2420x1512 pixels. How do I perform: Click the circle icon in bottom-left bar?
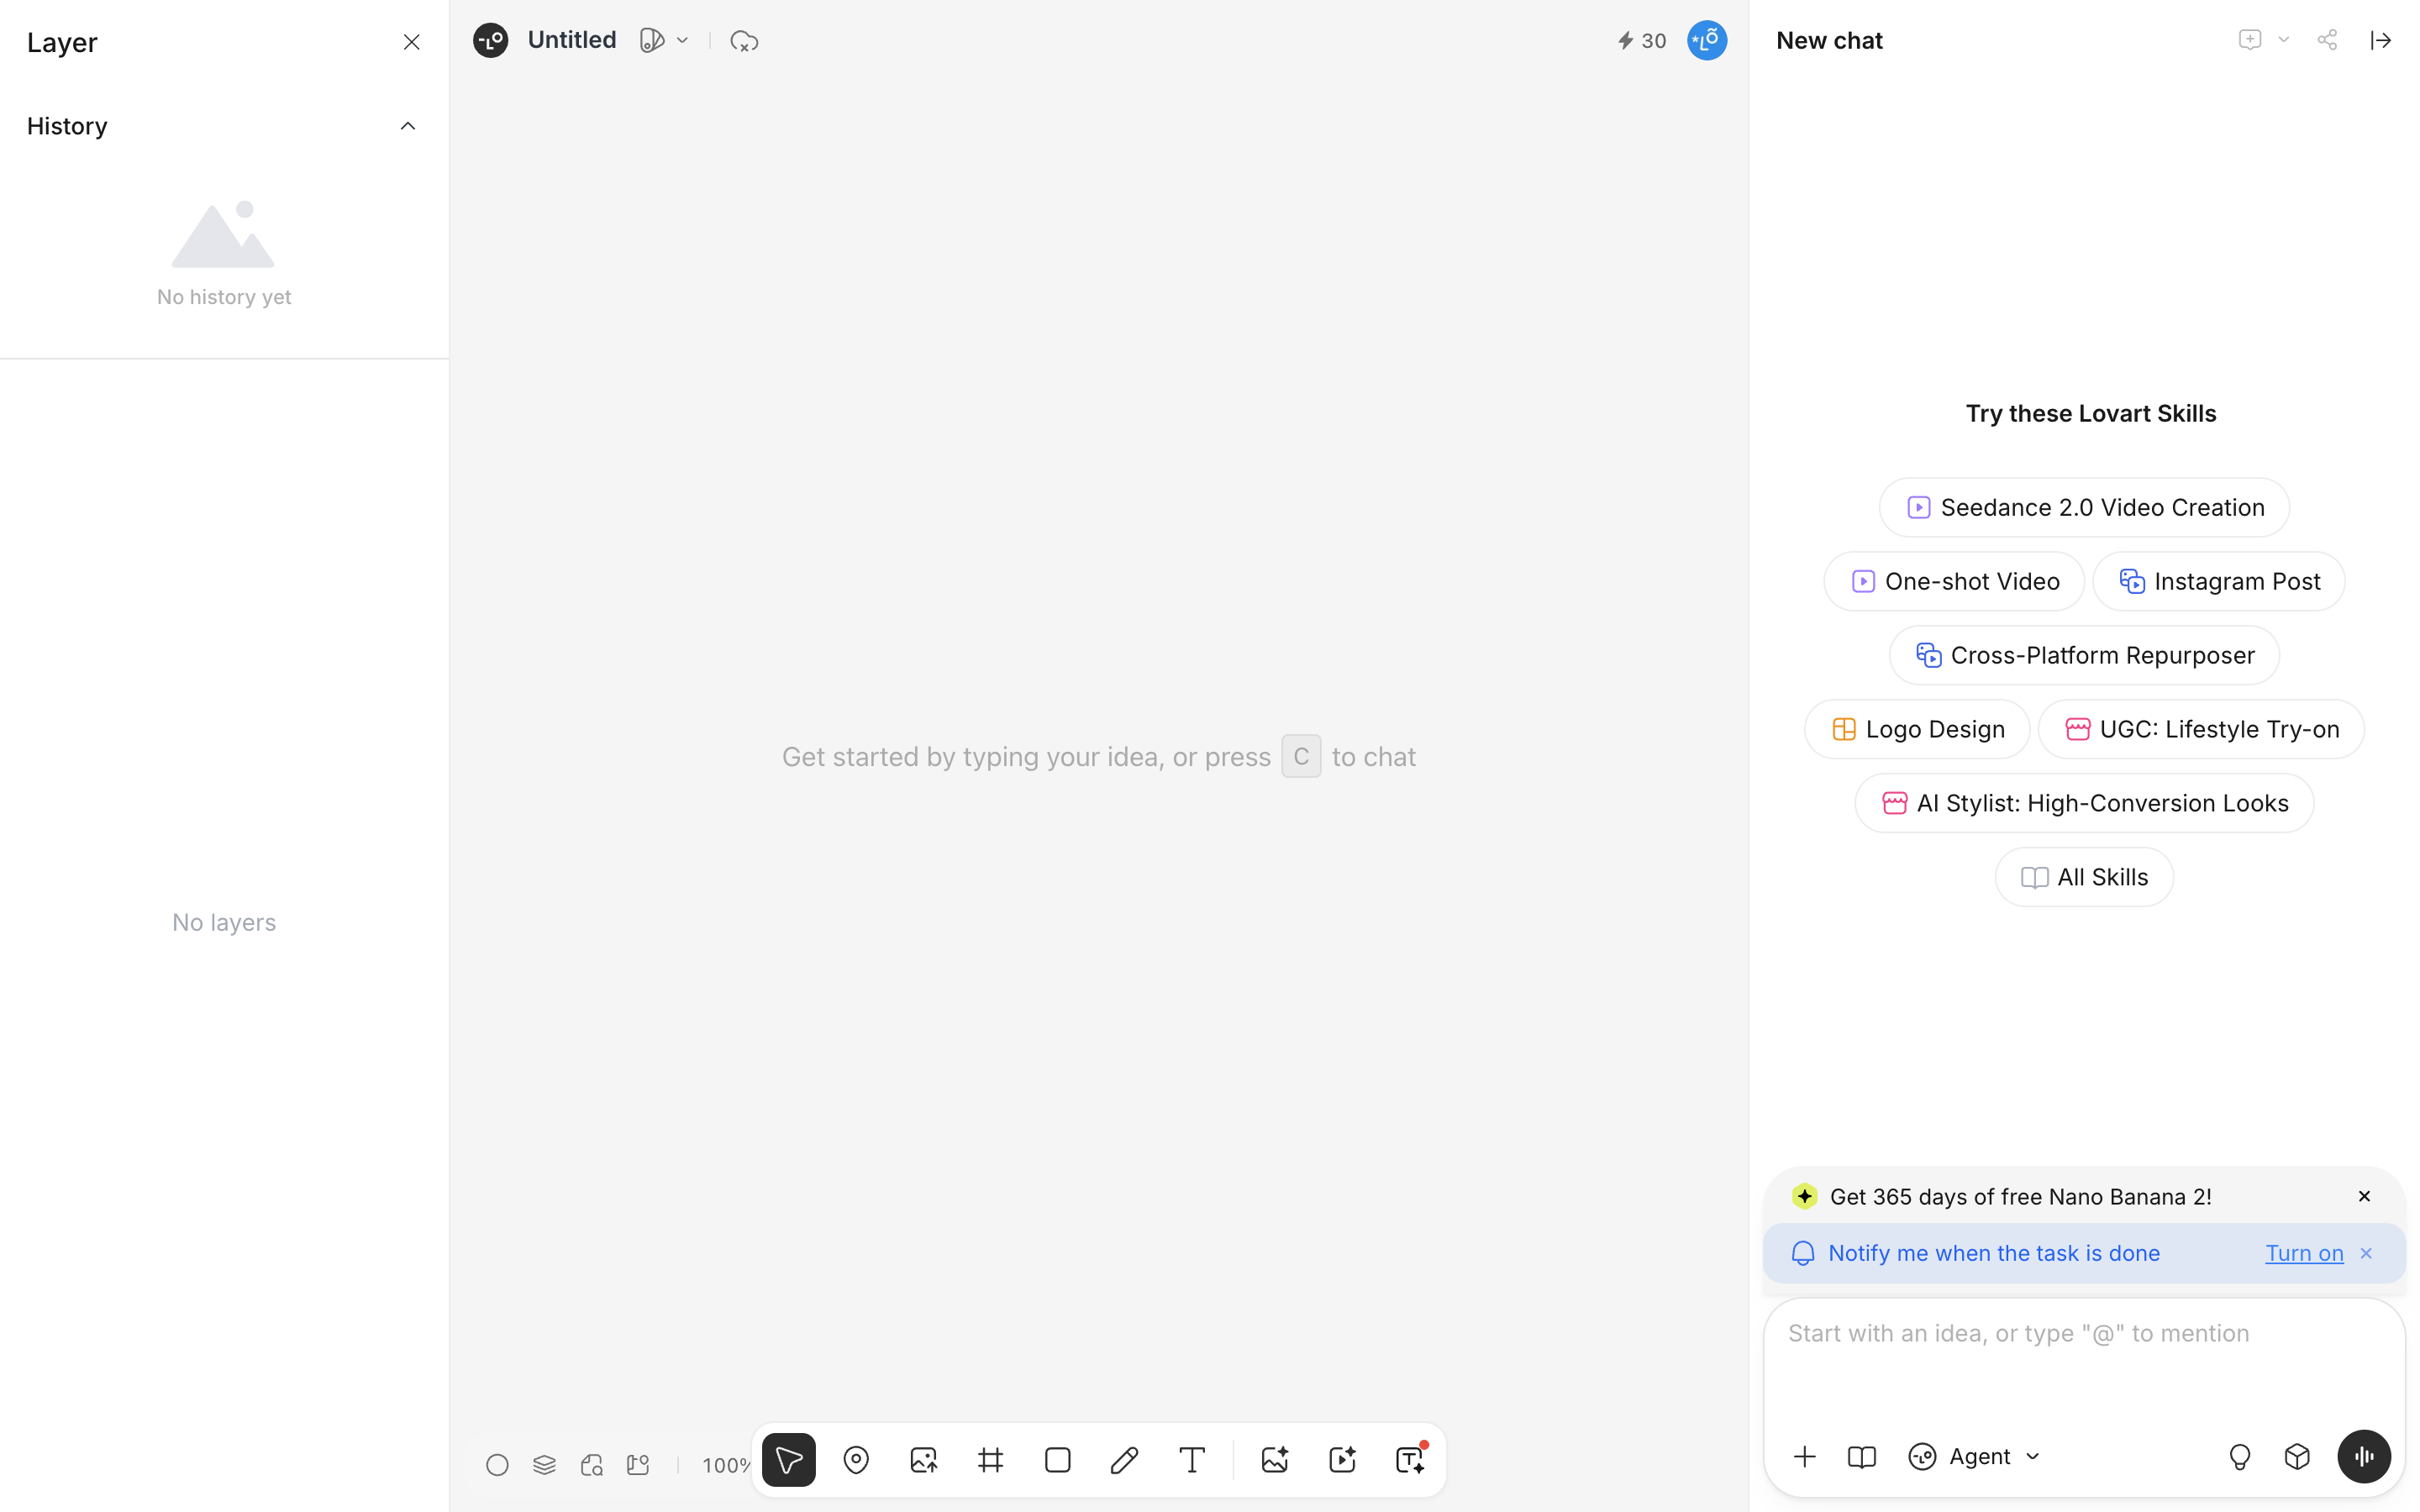pos(497,1465)
